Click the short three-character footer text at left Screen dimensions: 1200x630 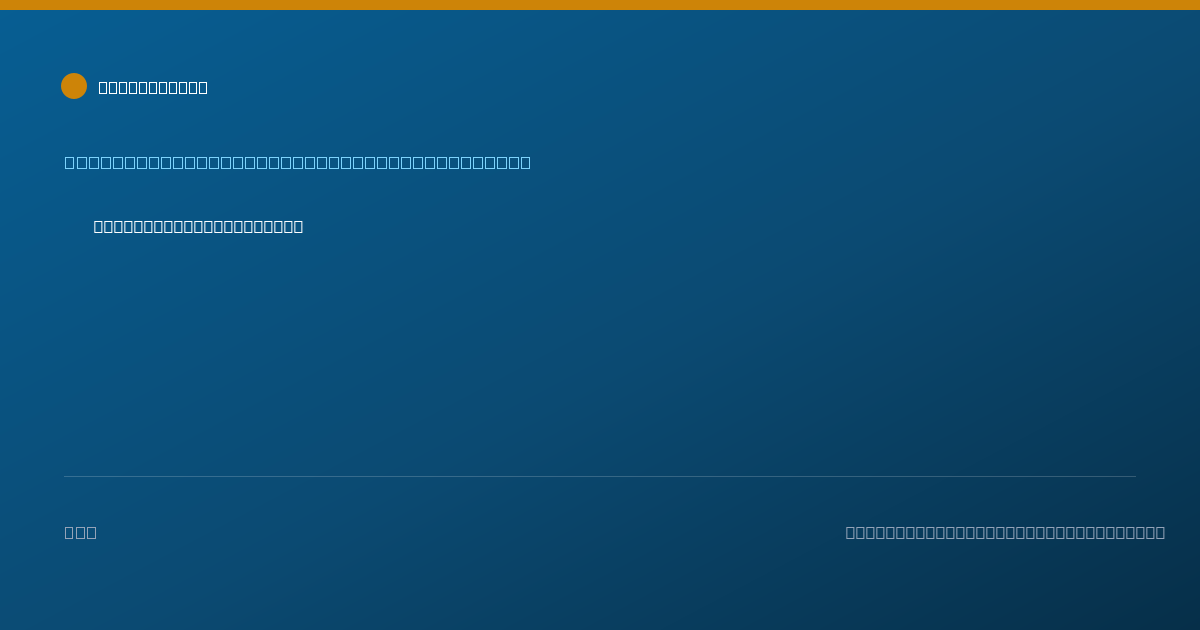click(81, 532)
